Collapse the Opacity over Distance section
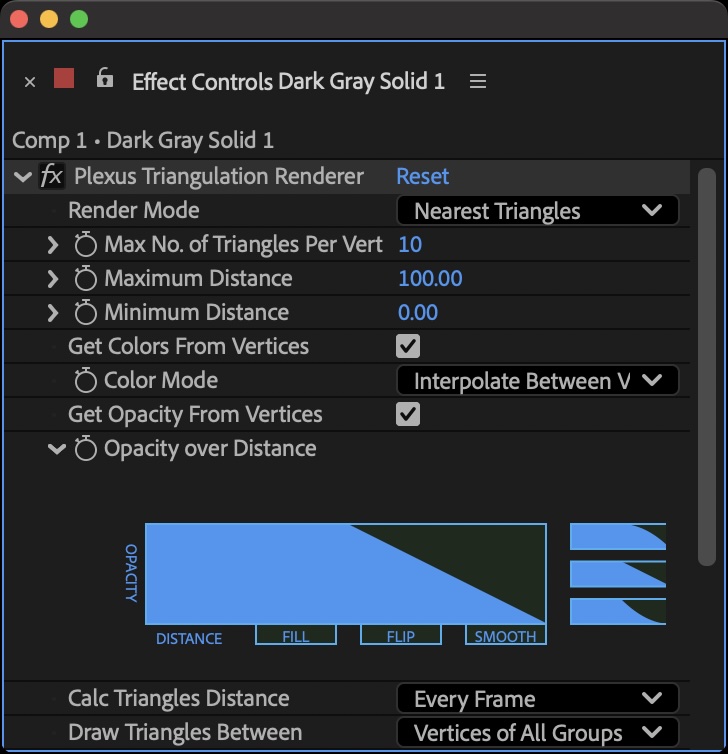 point(56,449)
